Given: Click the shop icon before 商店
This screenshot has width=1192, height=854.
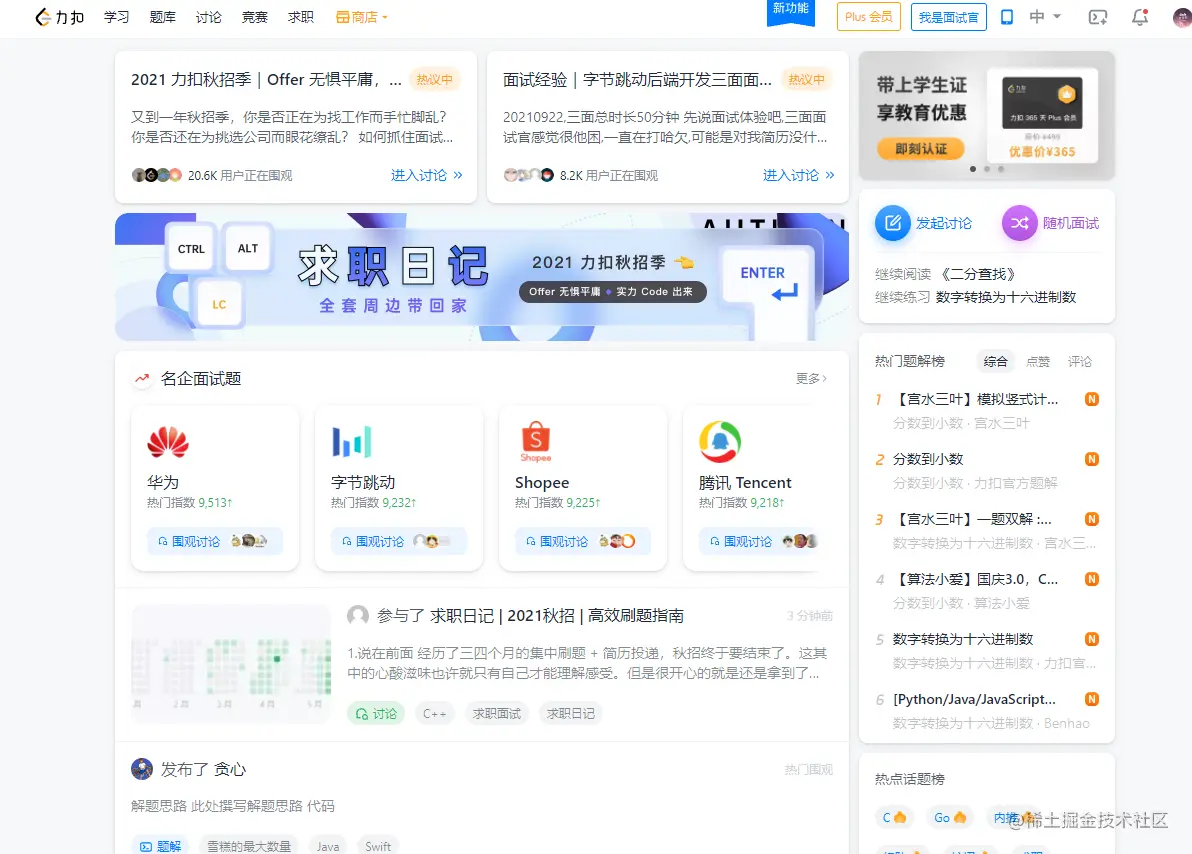Looking at the screenshot, I should 342,17.
